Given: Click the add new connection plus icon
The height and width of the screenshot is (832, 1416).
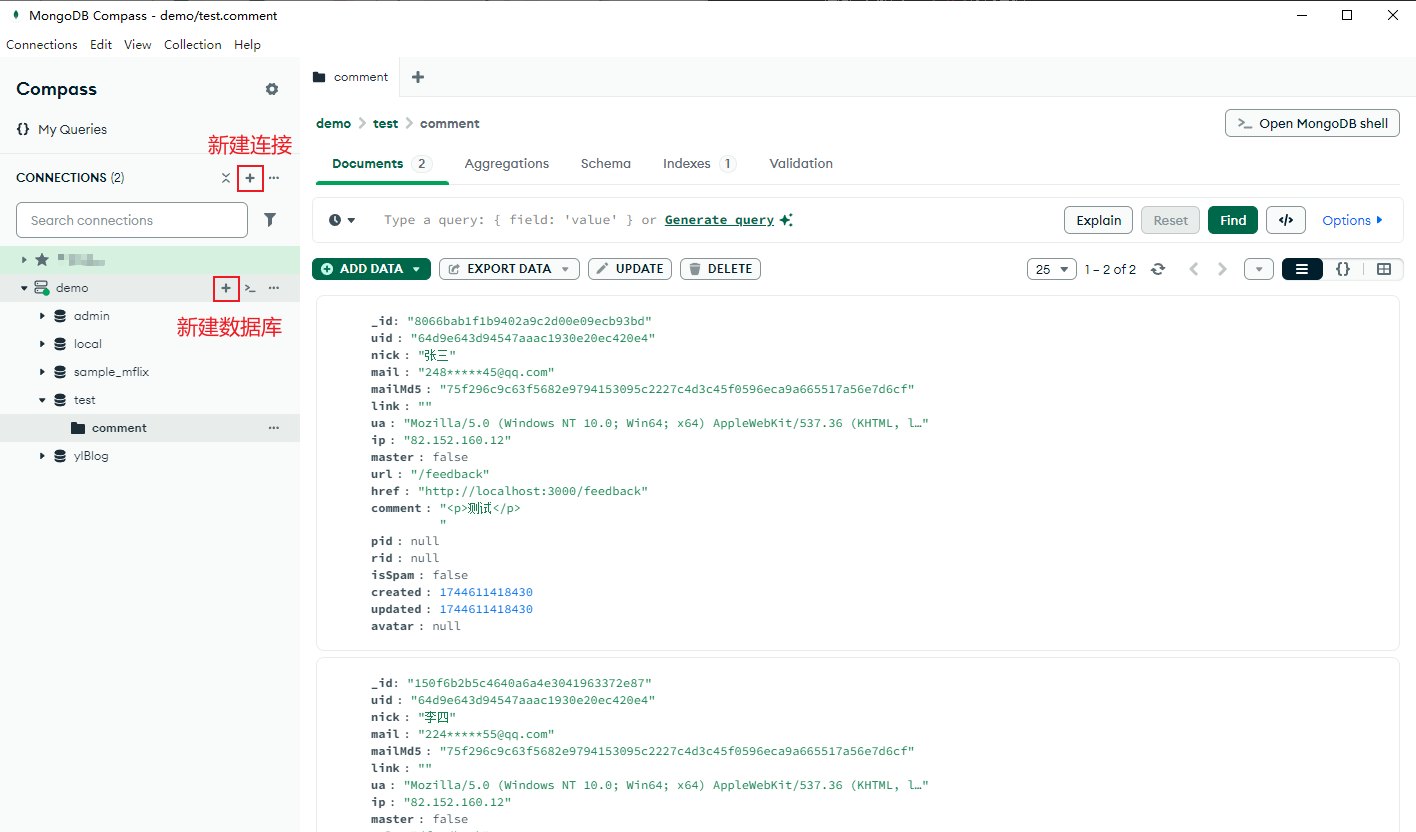Looking at the screenshot, I should tap(250, 178).
